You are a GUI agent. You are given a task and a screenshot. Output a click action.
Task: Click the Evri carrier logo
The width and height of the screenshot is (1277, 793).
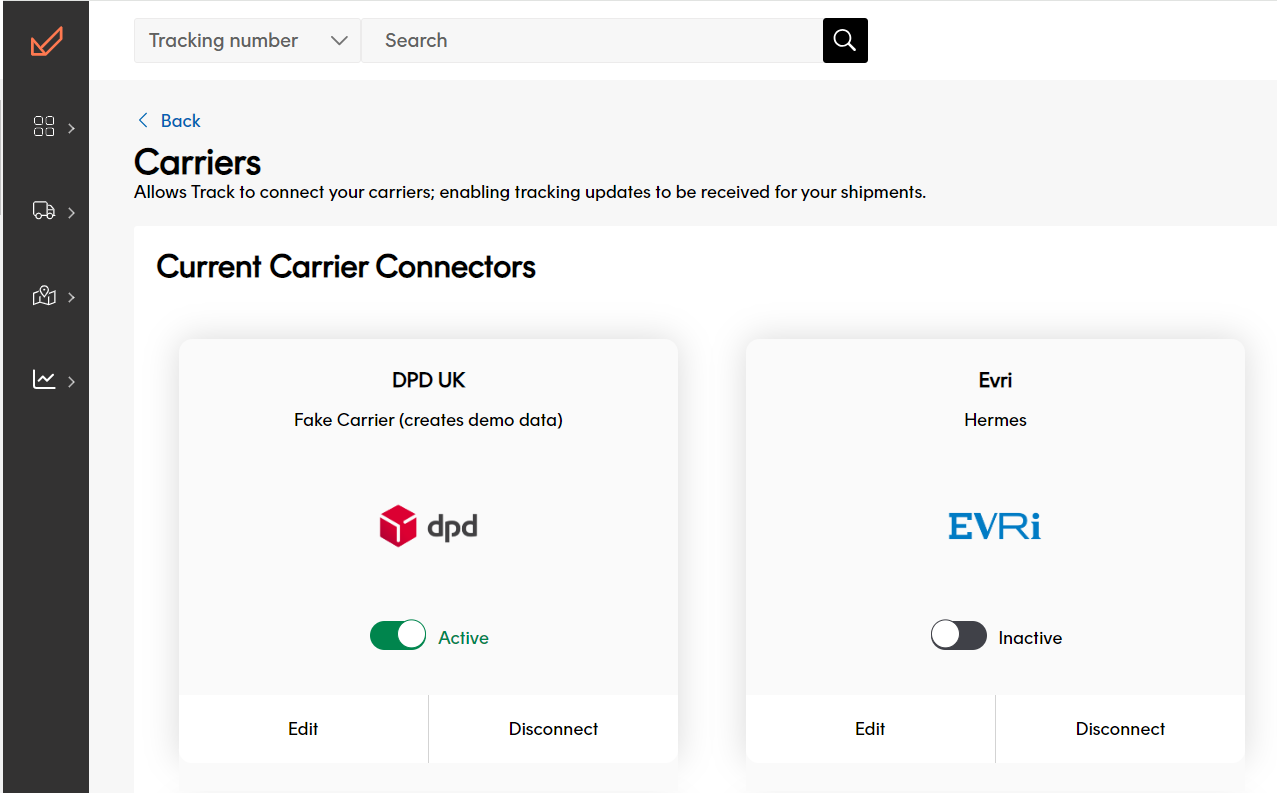click(x=994, y=526)
